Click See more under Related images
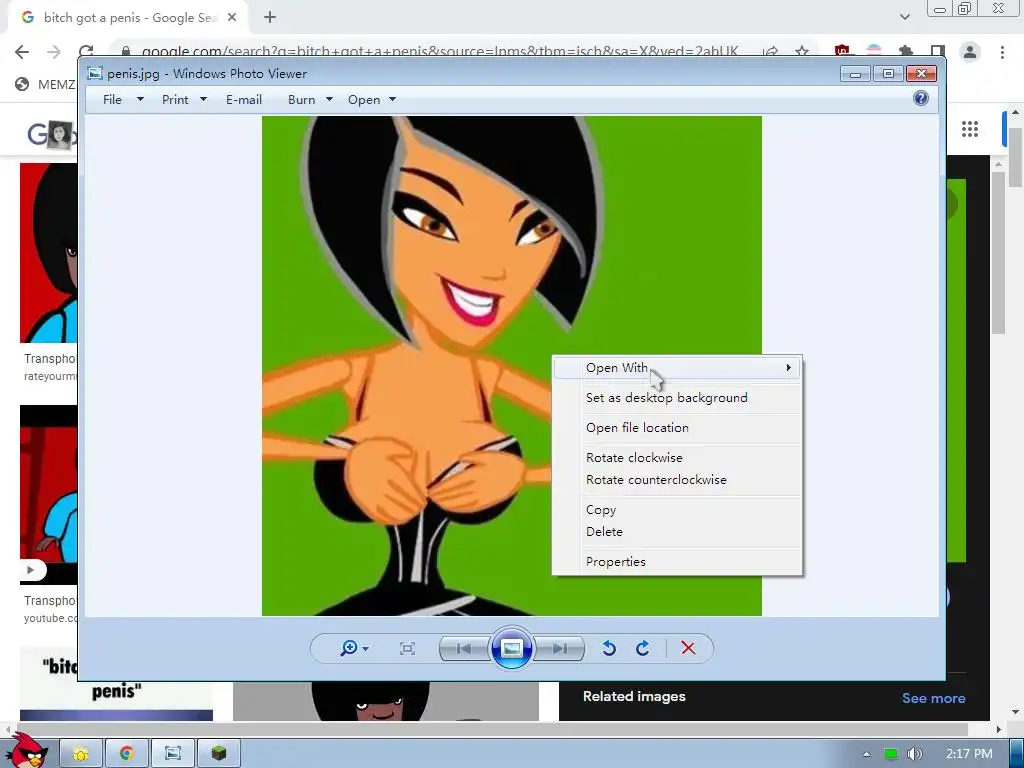This screenshot has height=768, width=1024. (933, 698)
